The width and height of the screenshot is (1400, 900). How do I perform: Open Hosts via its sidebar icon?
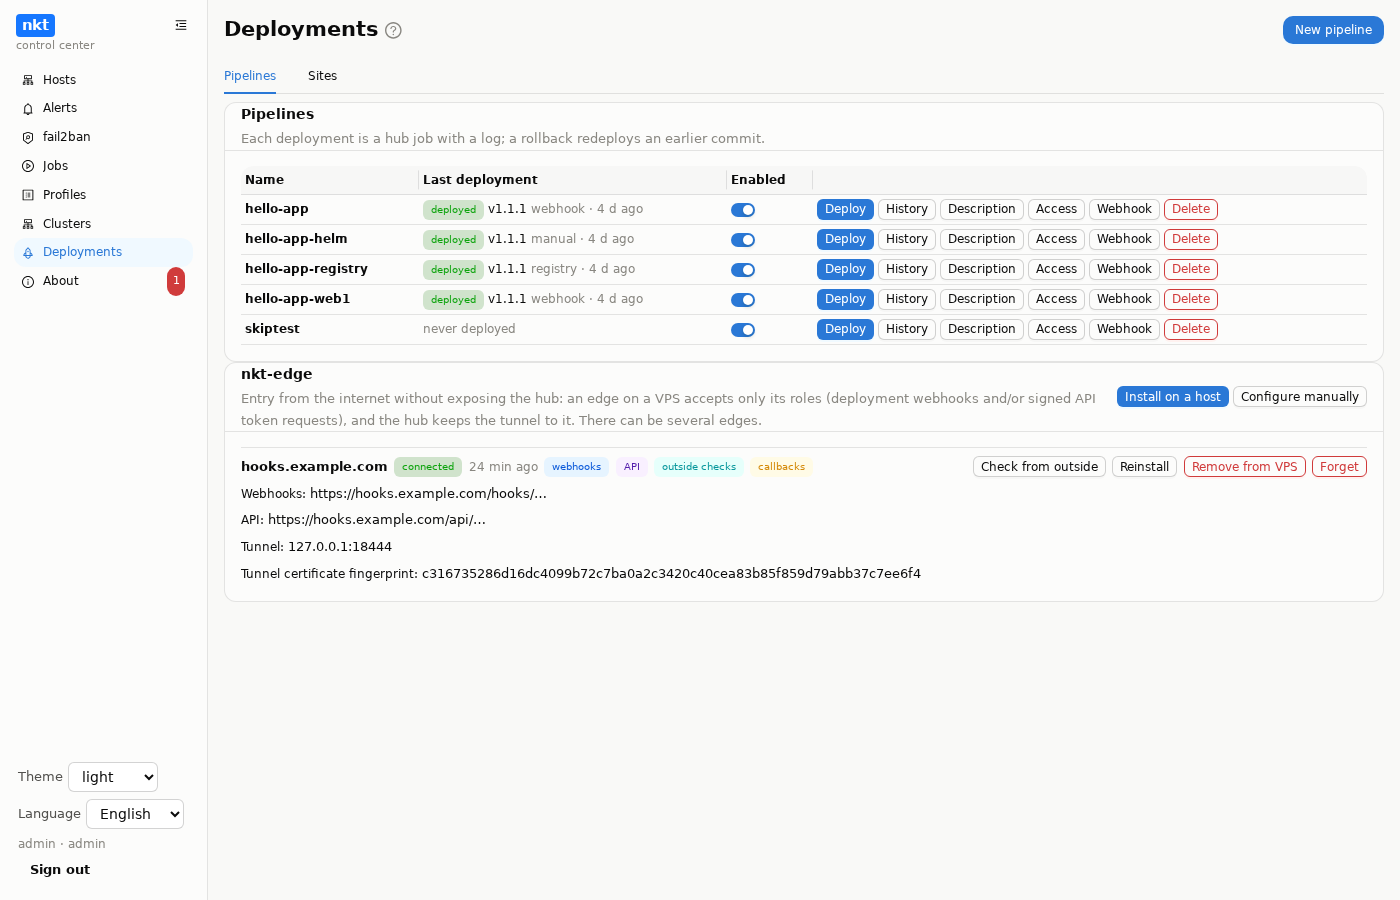[28, 80]
